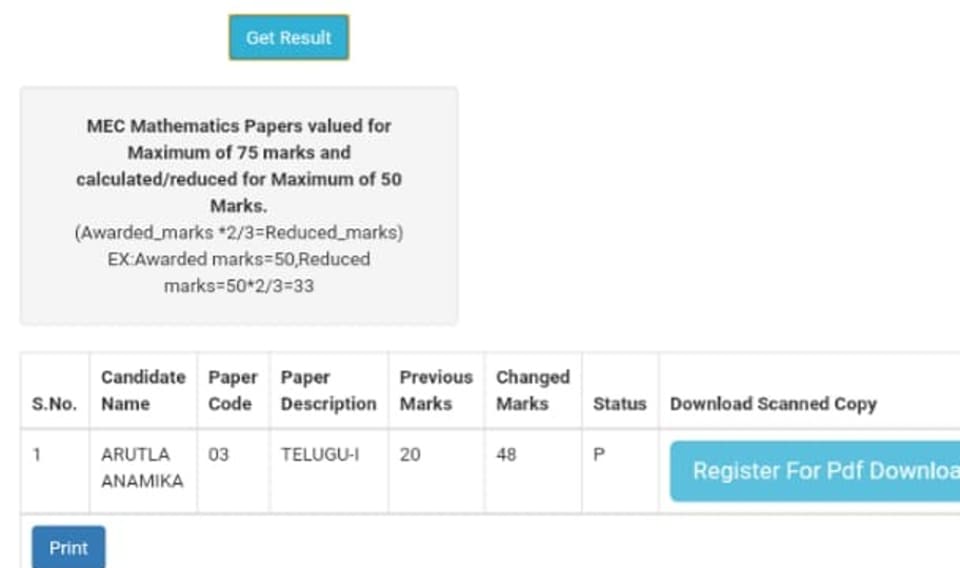The image size is (960, 568).
Task: Click the candidate name ARUTLA ANAMIKA
Action: [142, 468]
